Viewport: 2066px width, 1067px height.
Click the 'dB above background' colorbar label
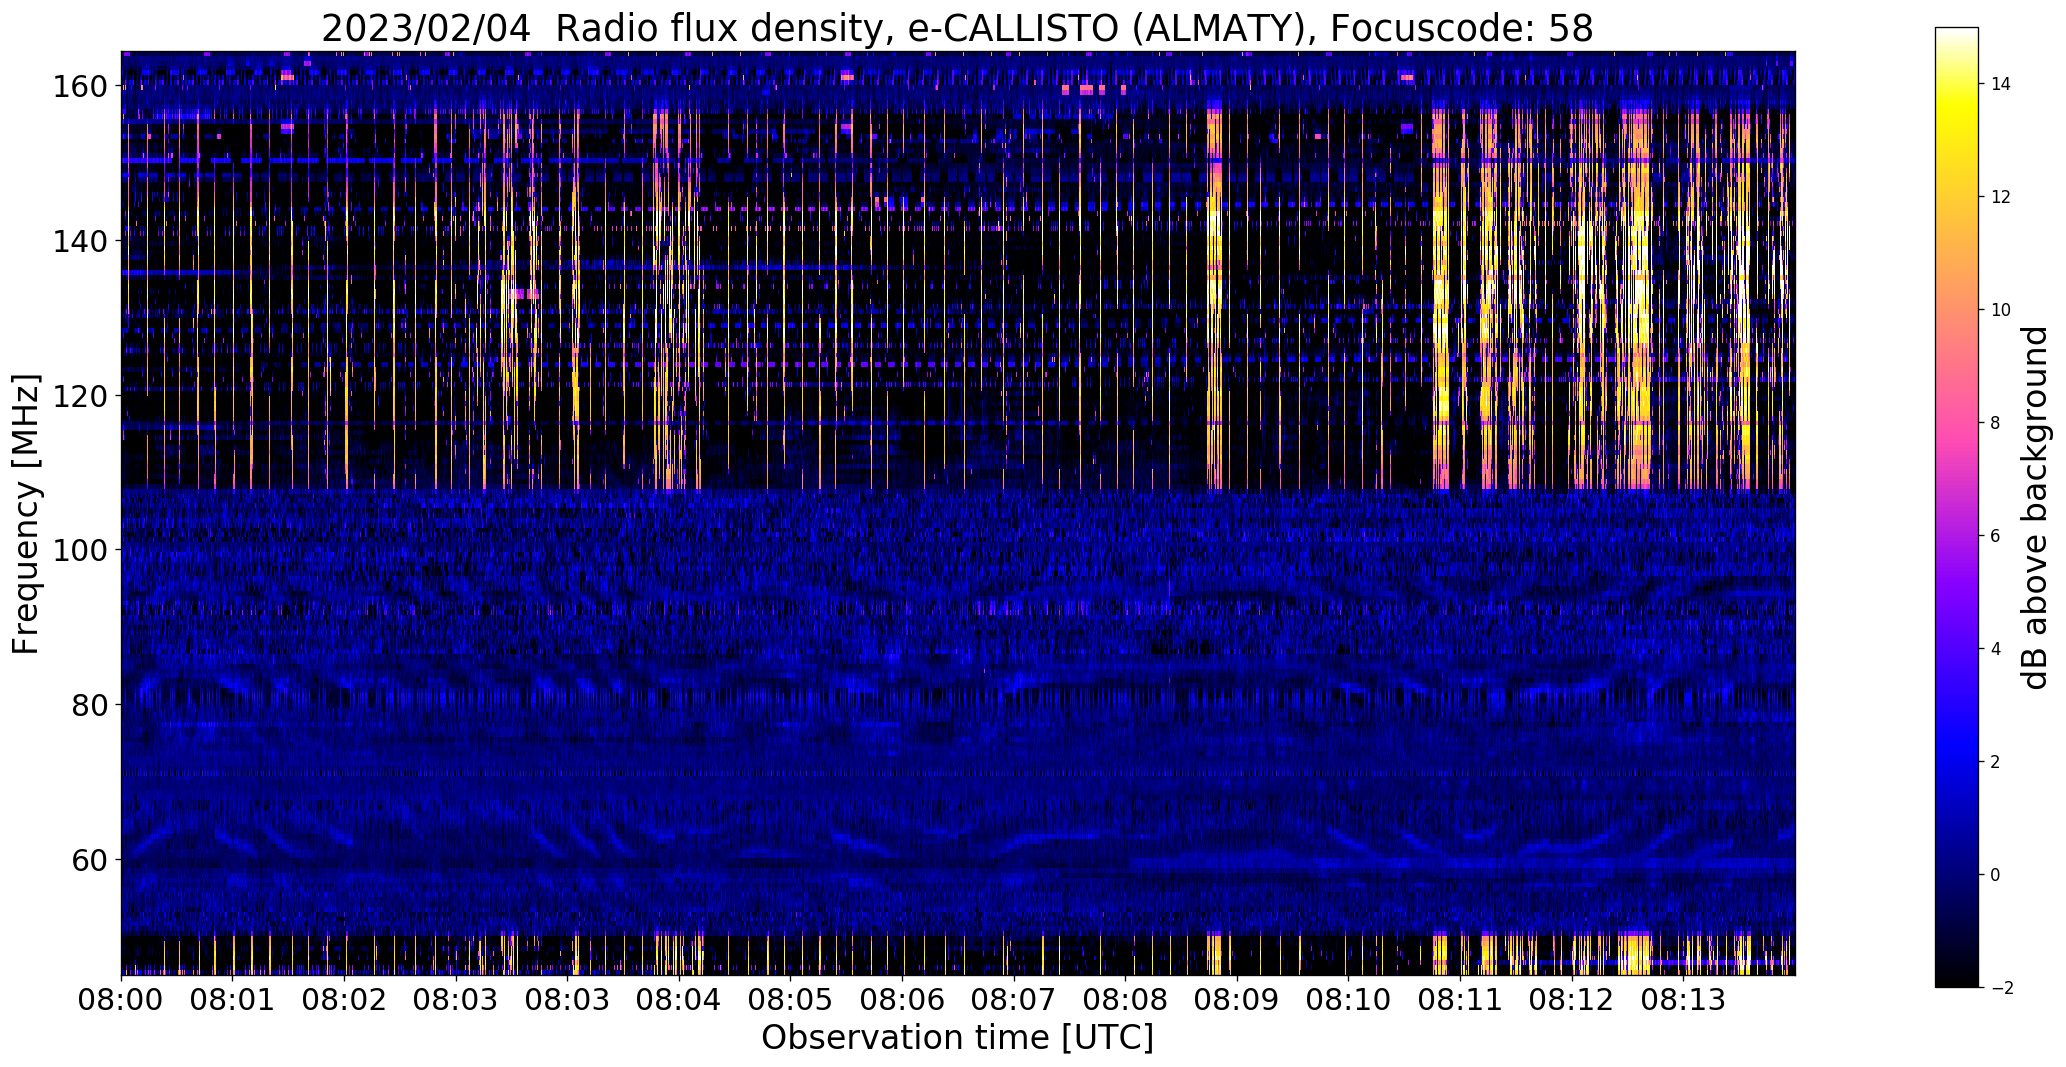coord(2035,507)
